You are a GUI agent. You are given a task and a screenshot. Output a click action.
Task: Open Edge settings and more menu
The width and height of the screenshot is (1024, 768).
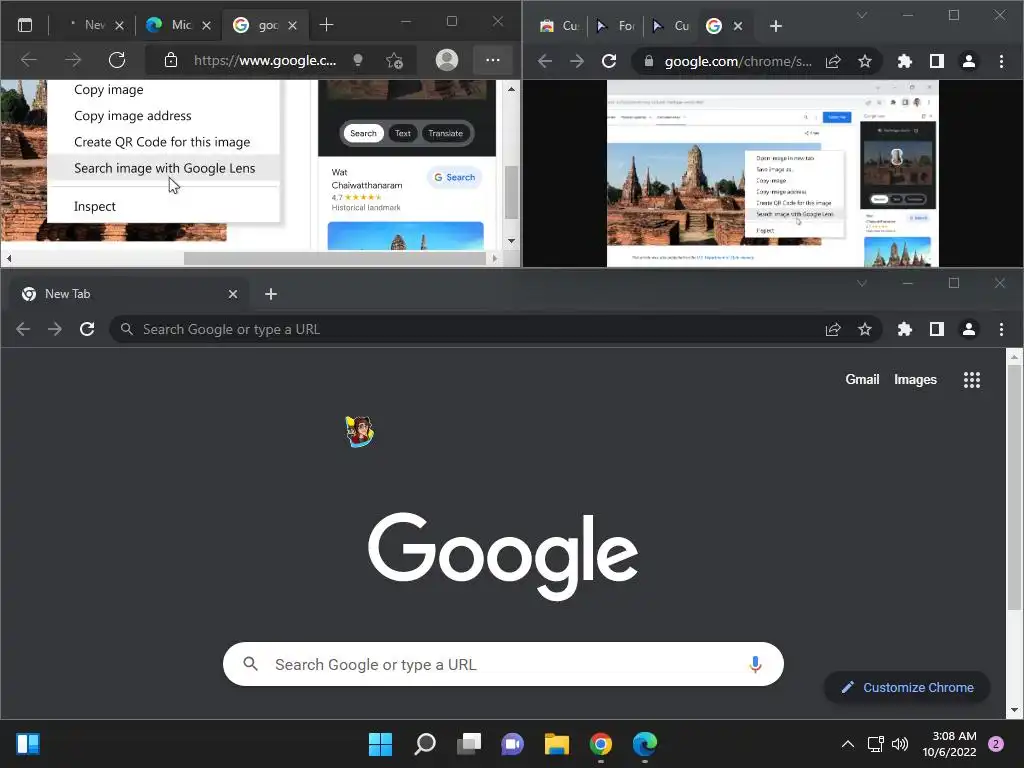pyautogui.click(x=492, y=60)
